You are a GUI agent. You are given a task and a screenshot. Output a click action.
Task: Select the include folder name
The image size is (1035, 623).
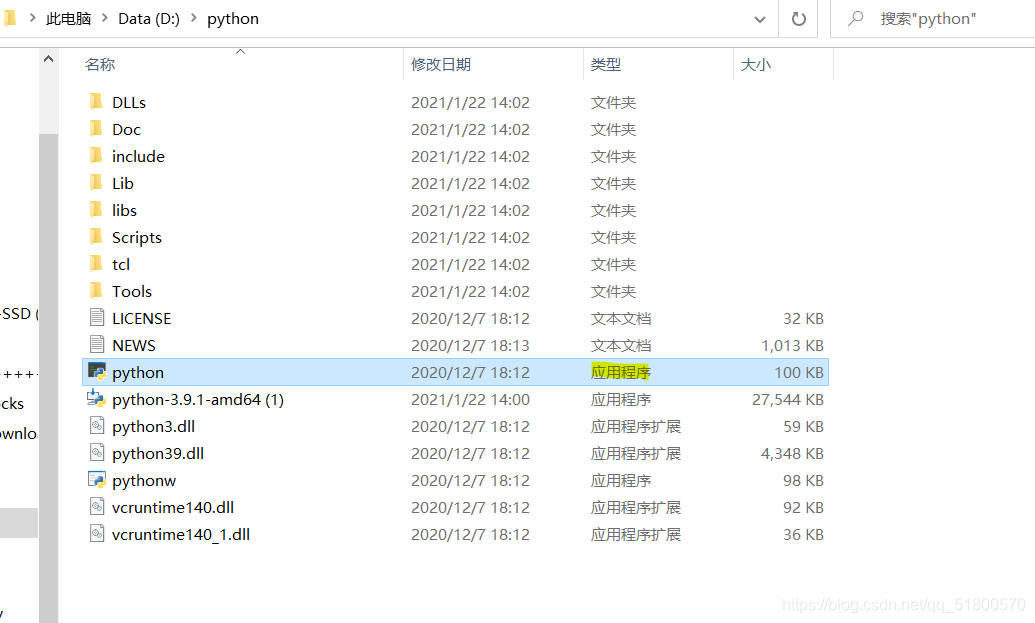pyautogui.click(x=139, y=156)
